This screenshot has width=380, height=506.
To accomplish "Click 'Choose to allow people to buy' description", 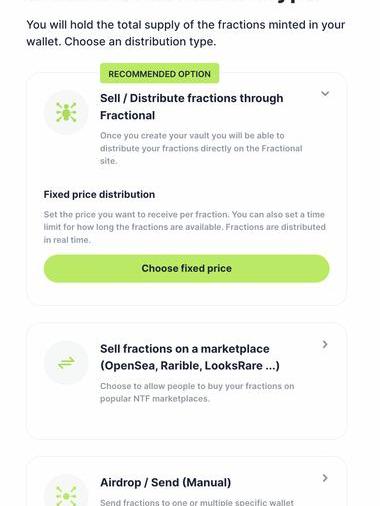I will pos(197,392).
